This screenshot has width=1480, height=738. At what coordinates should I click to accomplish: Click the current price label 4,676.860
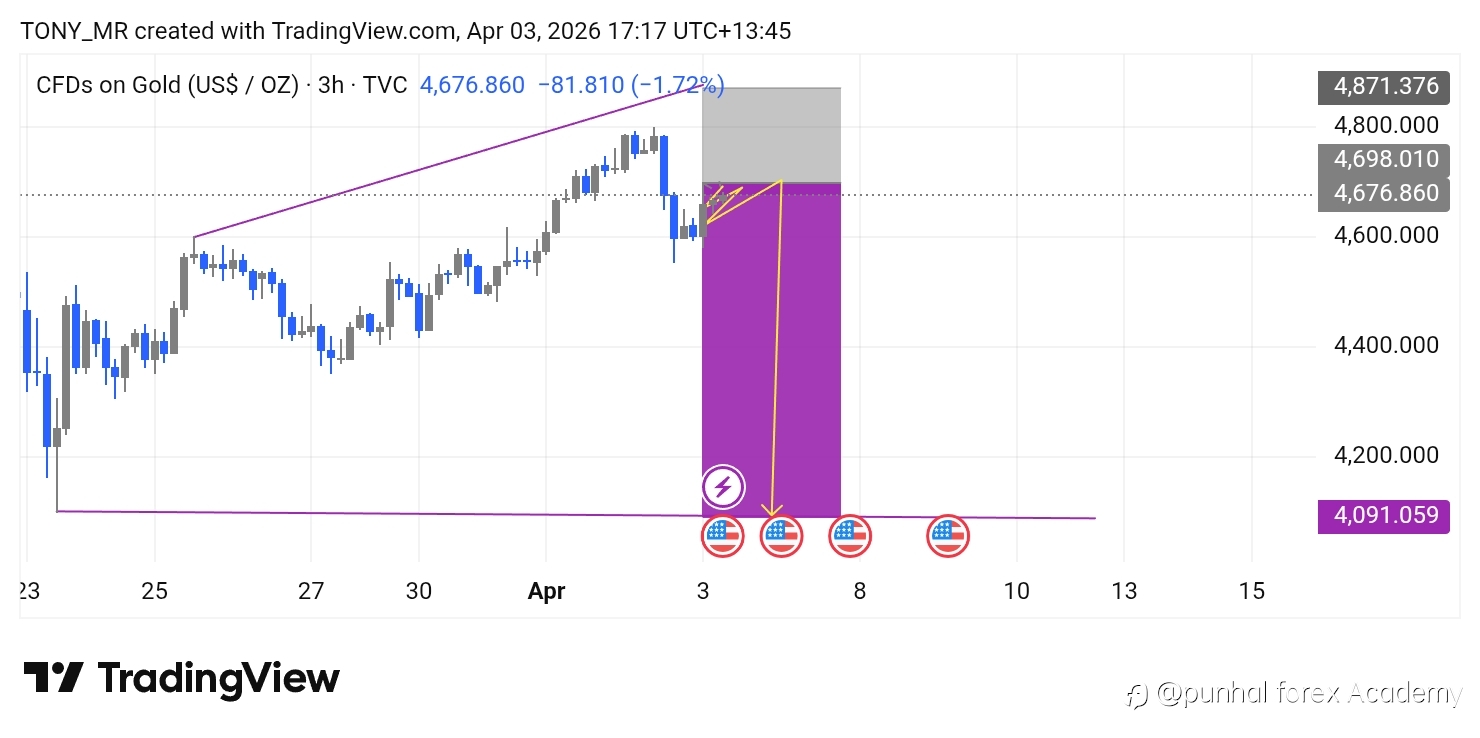[x=1384, y=193]
